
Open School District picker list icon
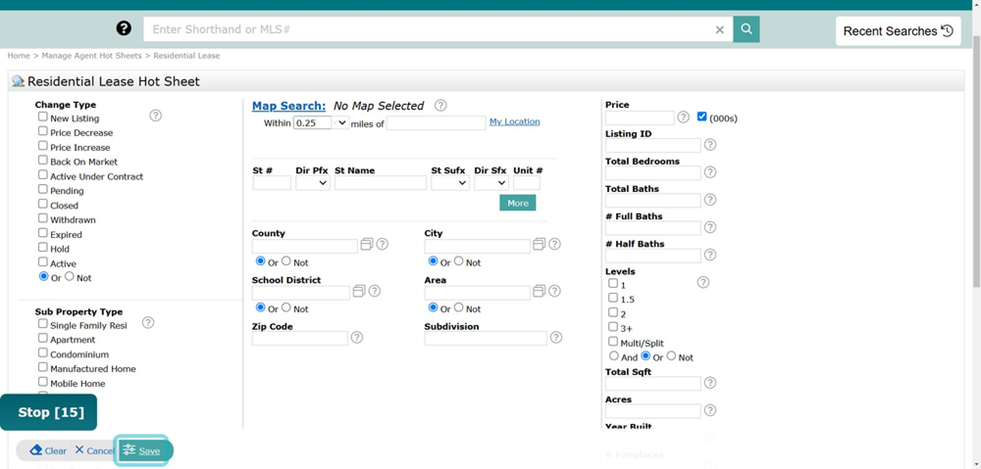tap(359, 291)
